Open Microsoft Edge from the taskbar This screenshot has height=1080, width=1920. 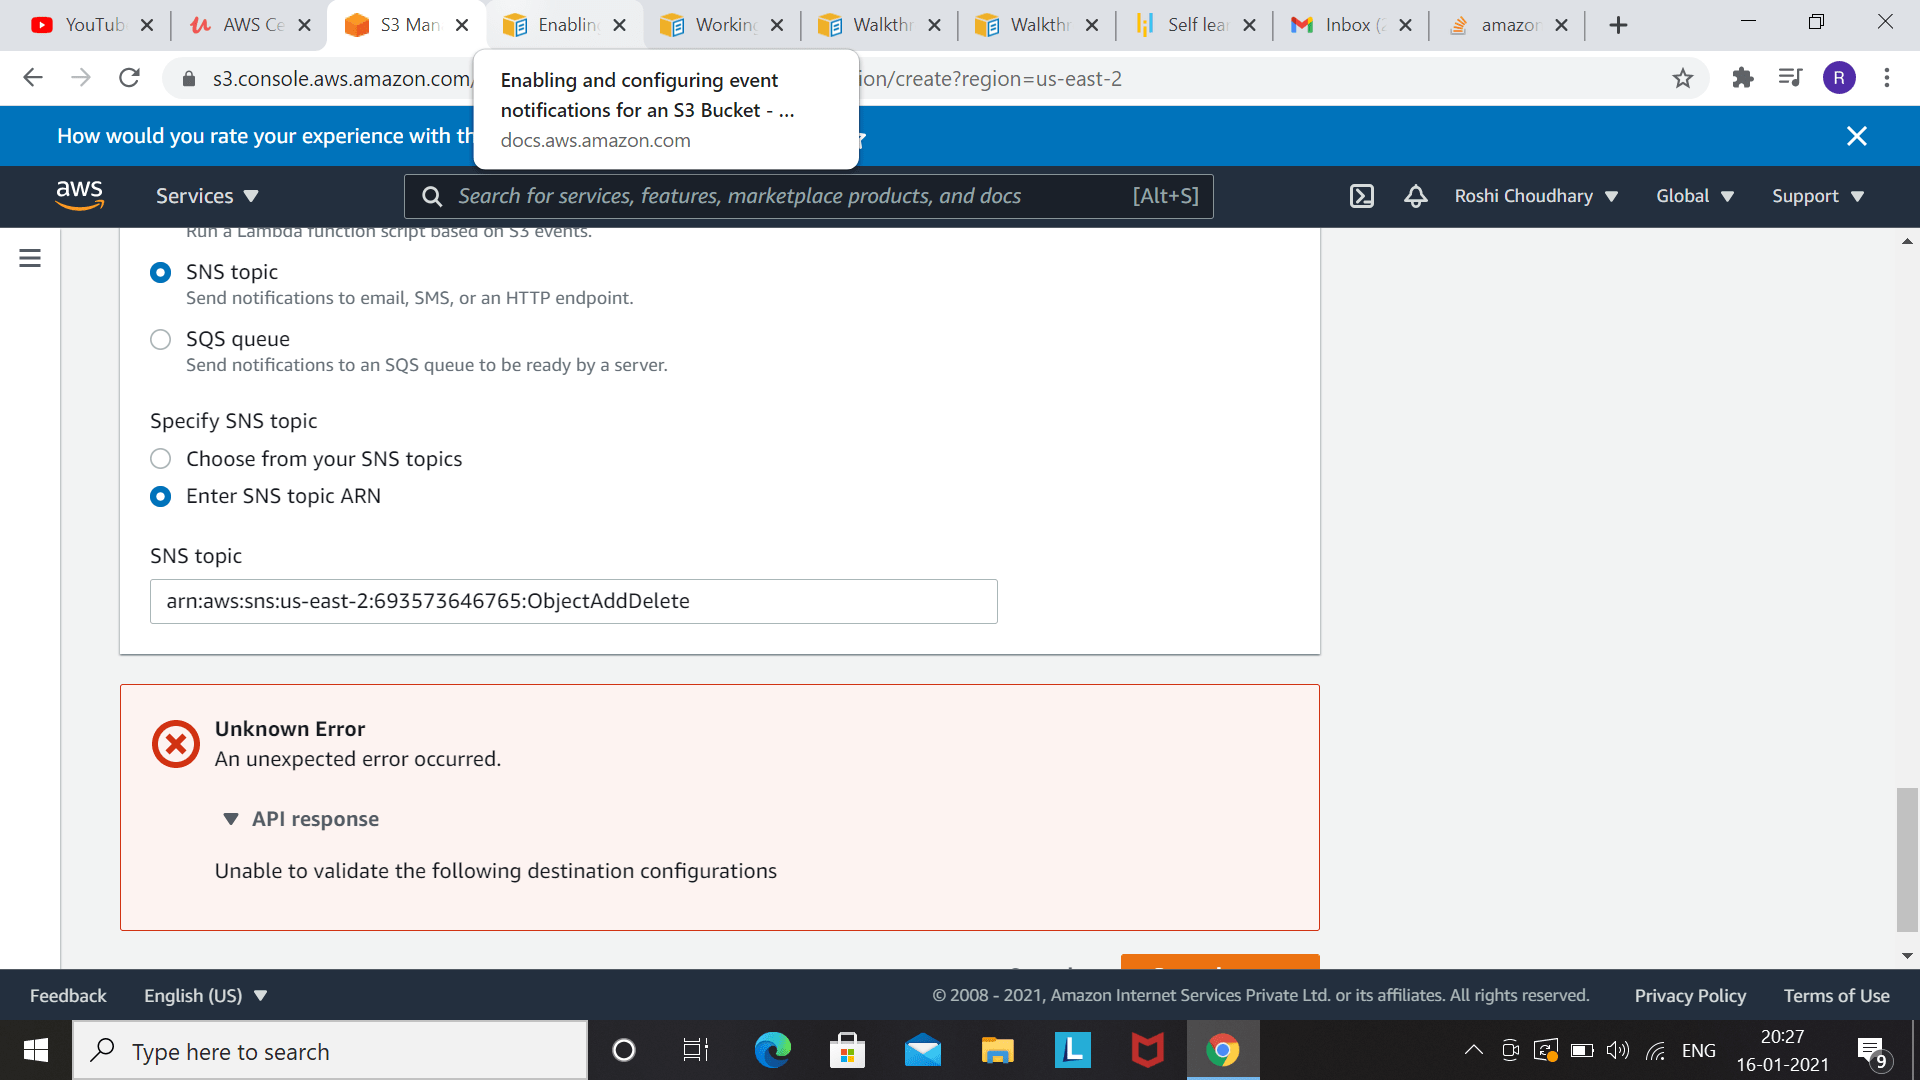click(x=772, y=1050)
